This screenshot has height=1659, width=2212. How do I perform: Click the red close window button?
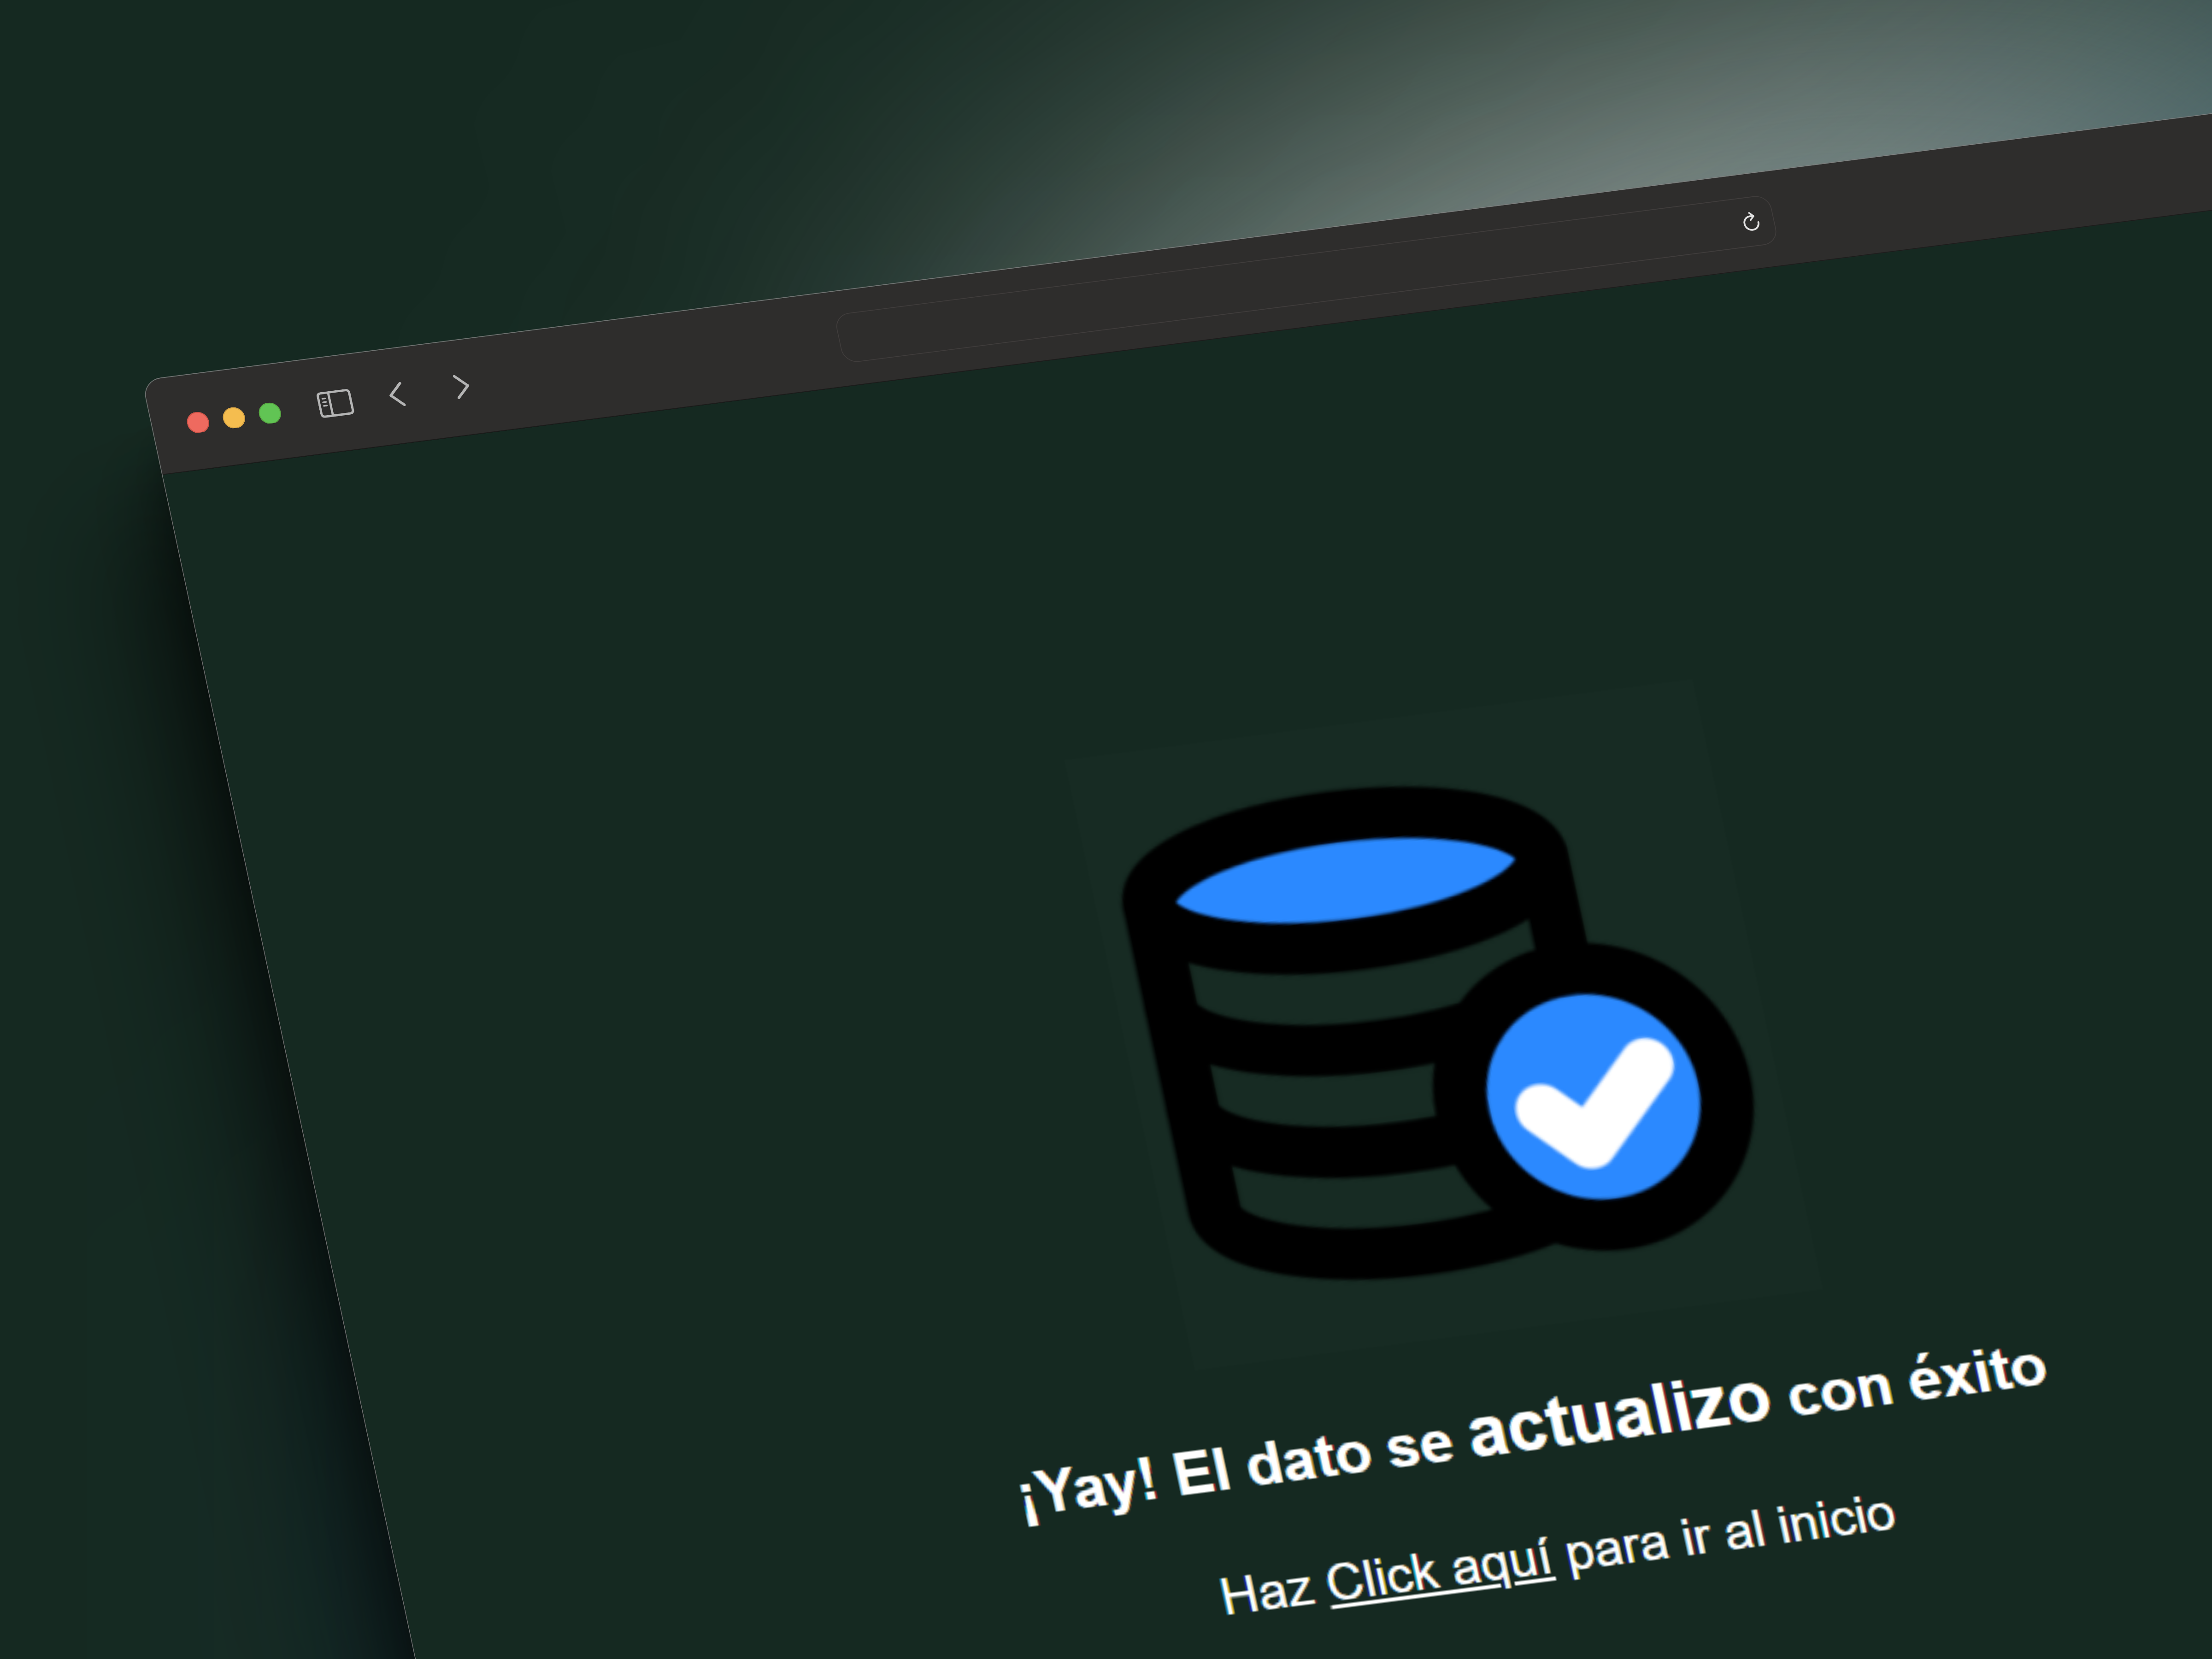point(198,422)
